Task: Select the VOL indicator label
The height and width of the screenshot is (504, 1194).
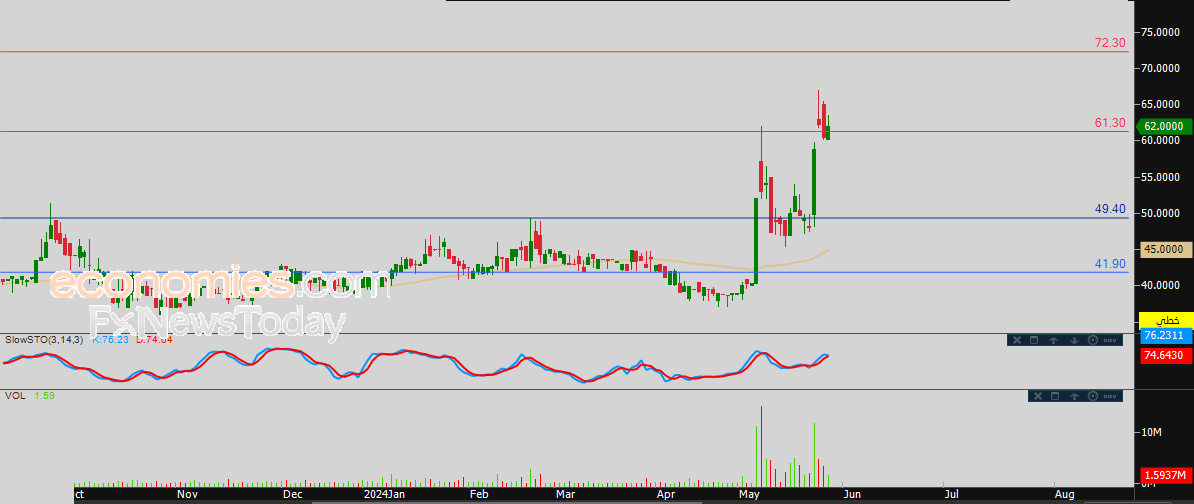Action: (15, 396)
